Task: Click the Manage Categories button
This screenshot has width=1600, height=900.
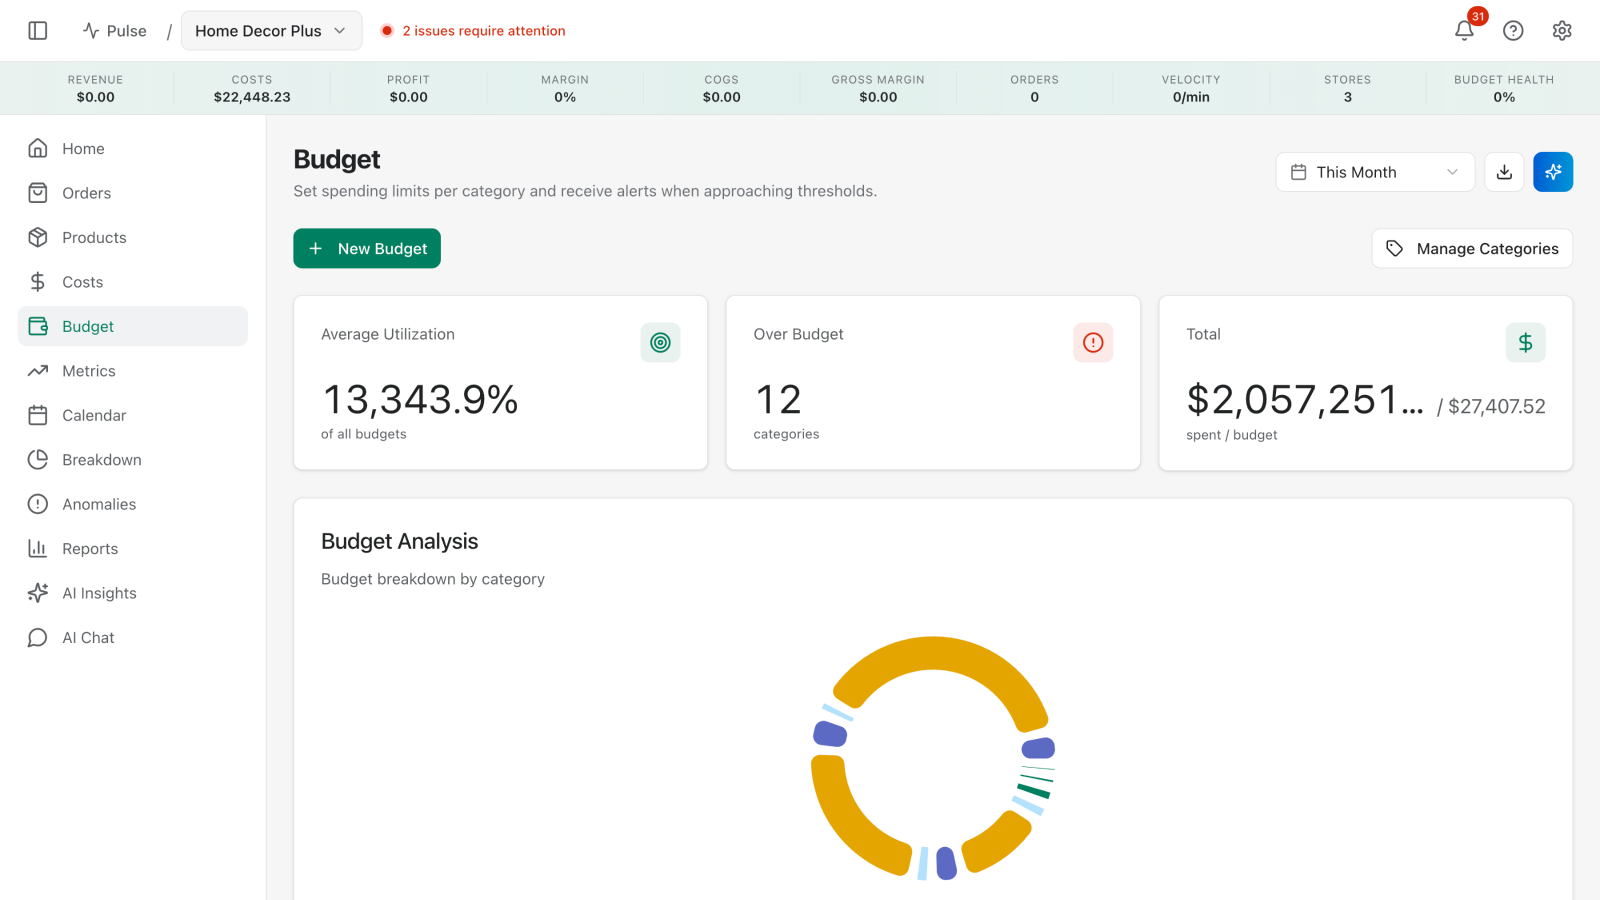Action: coord(1472,249)
